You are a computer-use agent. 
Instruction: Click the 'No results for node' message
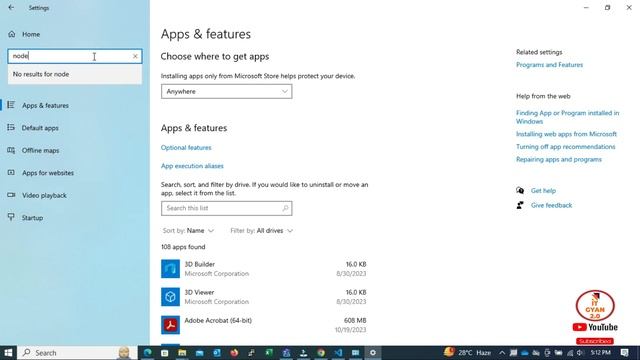[41, 74]
